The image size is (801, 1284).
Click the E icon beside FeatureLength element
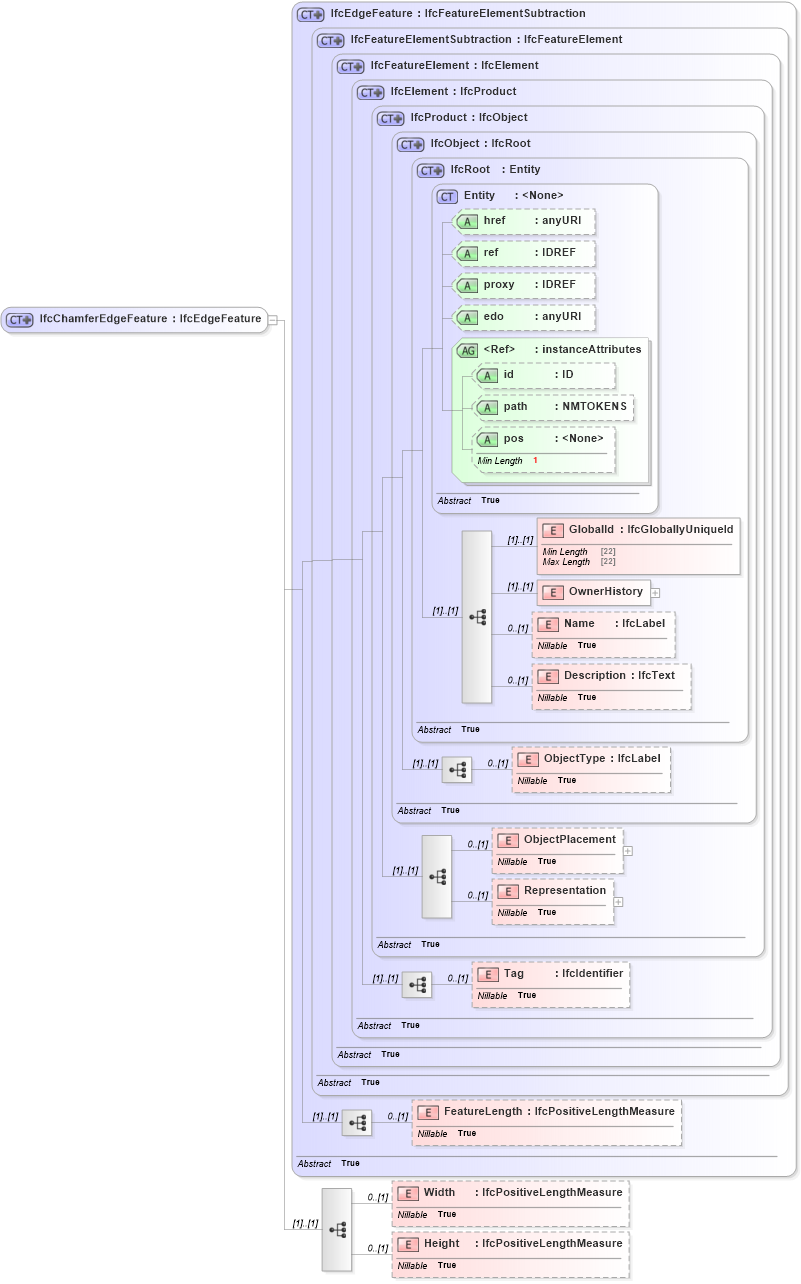(x=428, y=1111)
